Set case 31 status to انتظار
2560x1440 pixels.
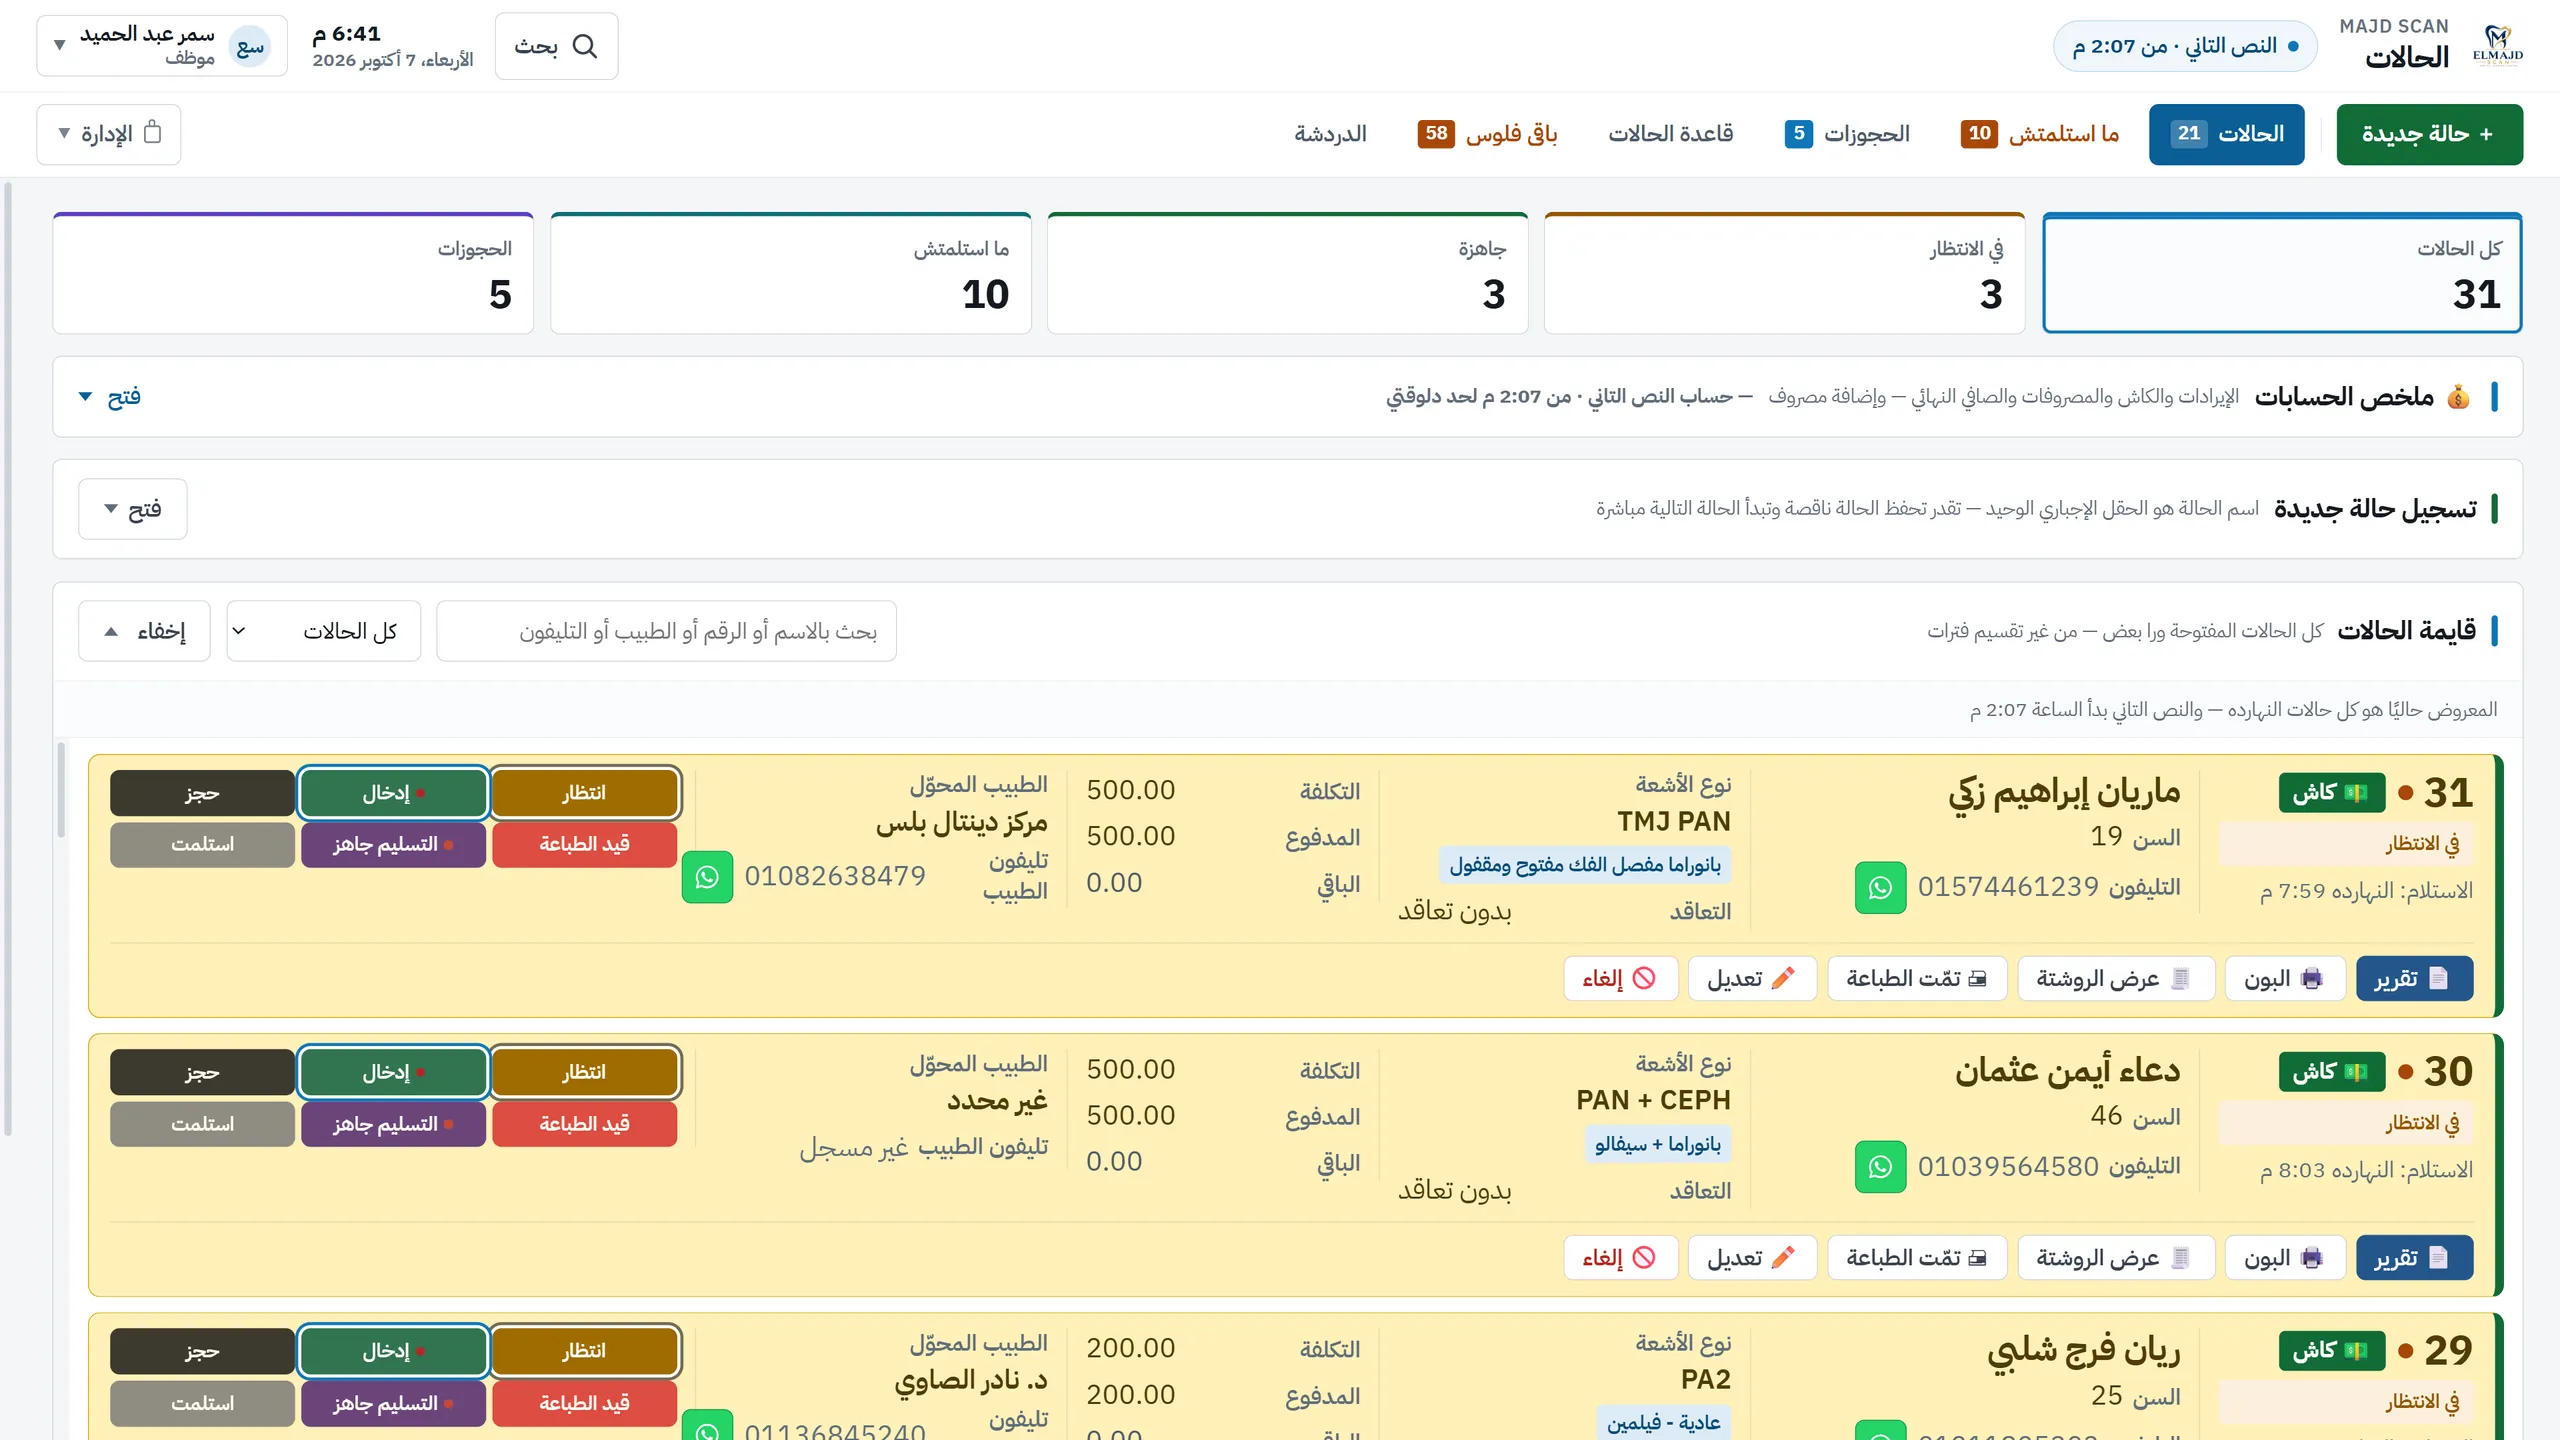point(585,793)
